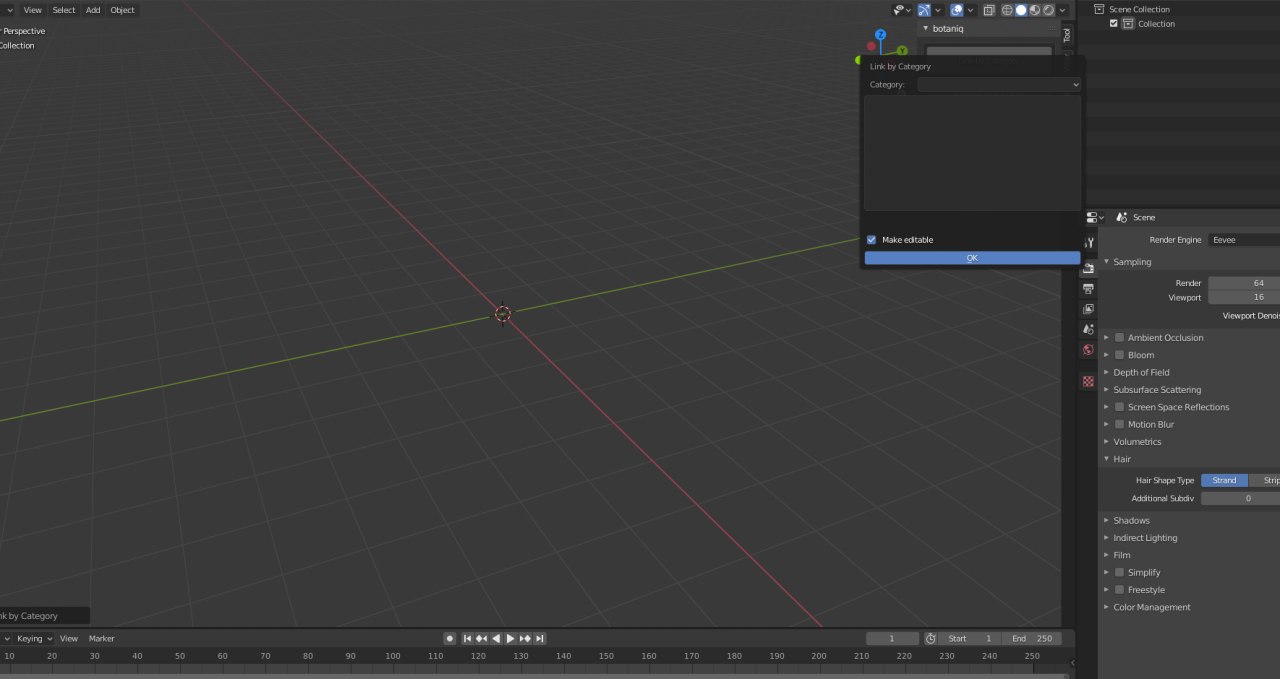Switch to material preview shading
This screenshot has width=1280, height=679.
coord(1035,10)
